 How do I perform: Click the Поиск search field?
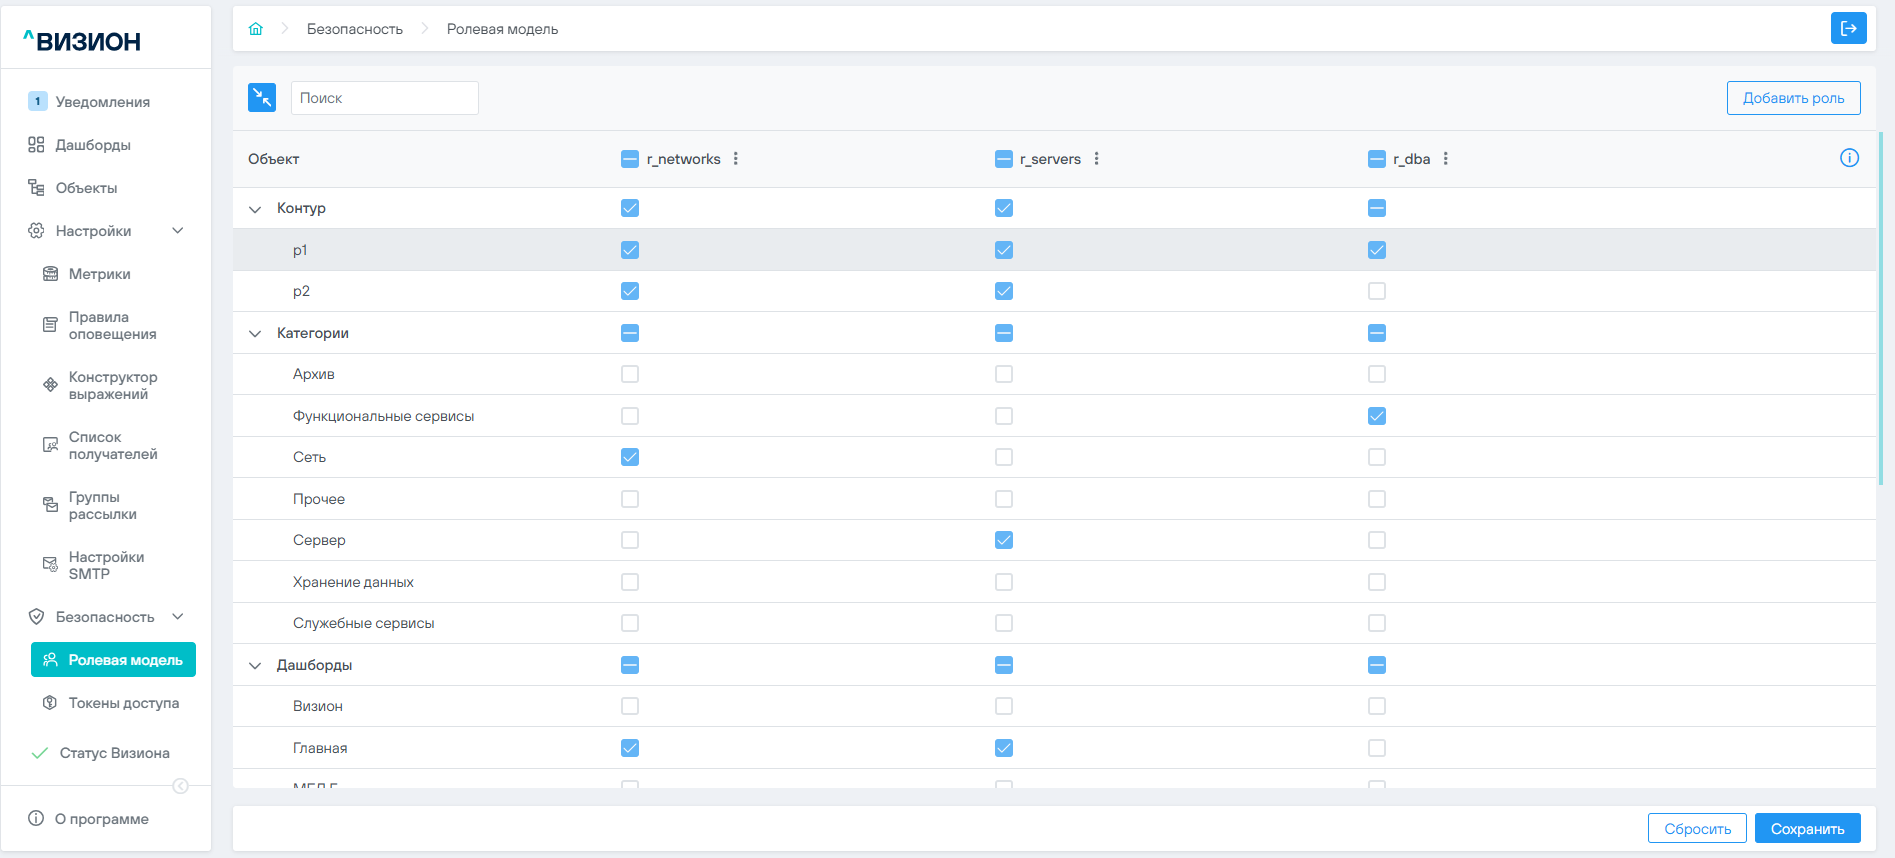point(384,98)
